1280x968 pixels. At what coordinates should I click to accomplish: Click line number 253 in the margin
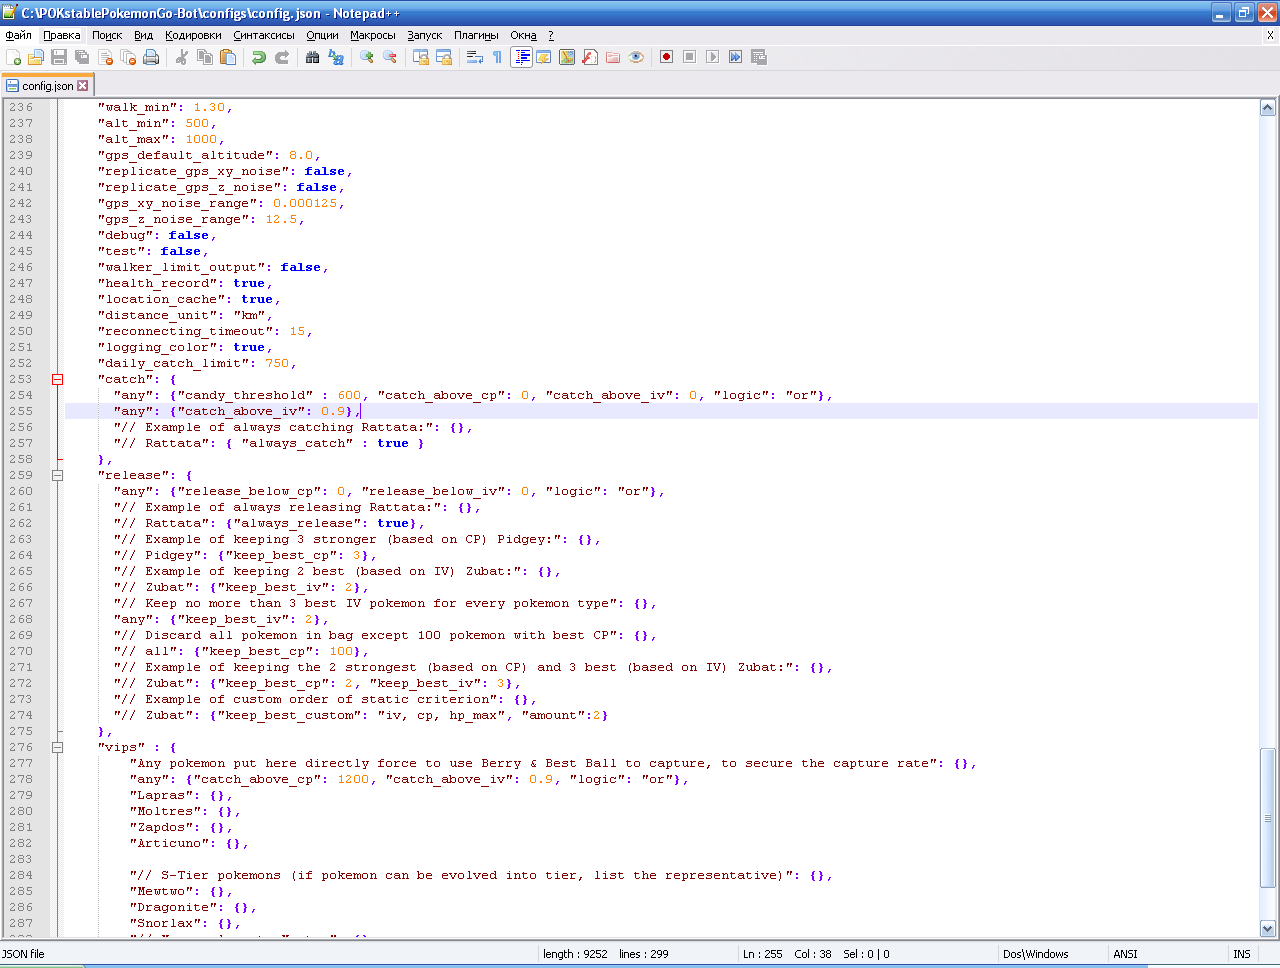(x=21, y=379)
